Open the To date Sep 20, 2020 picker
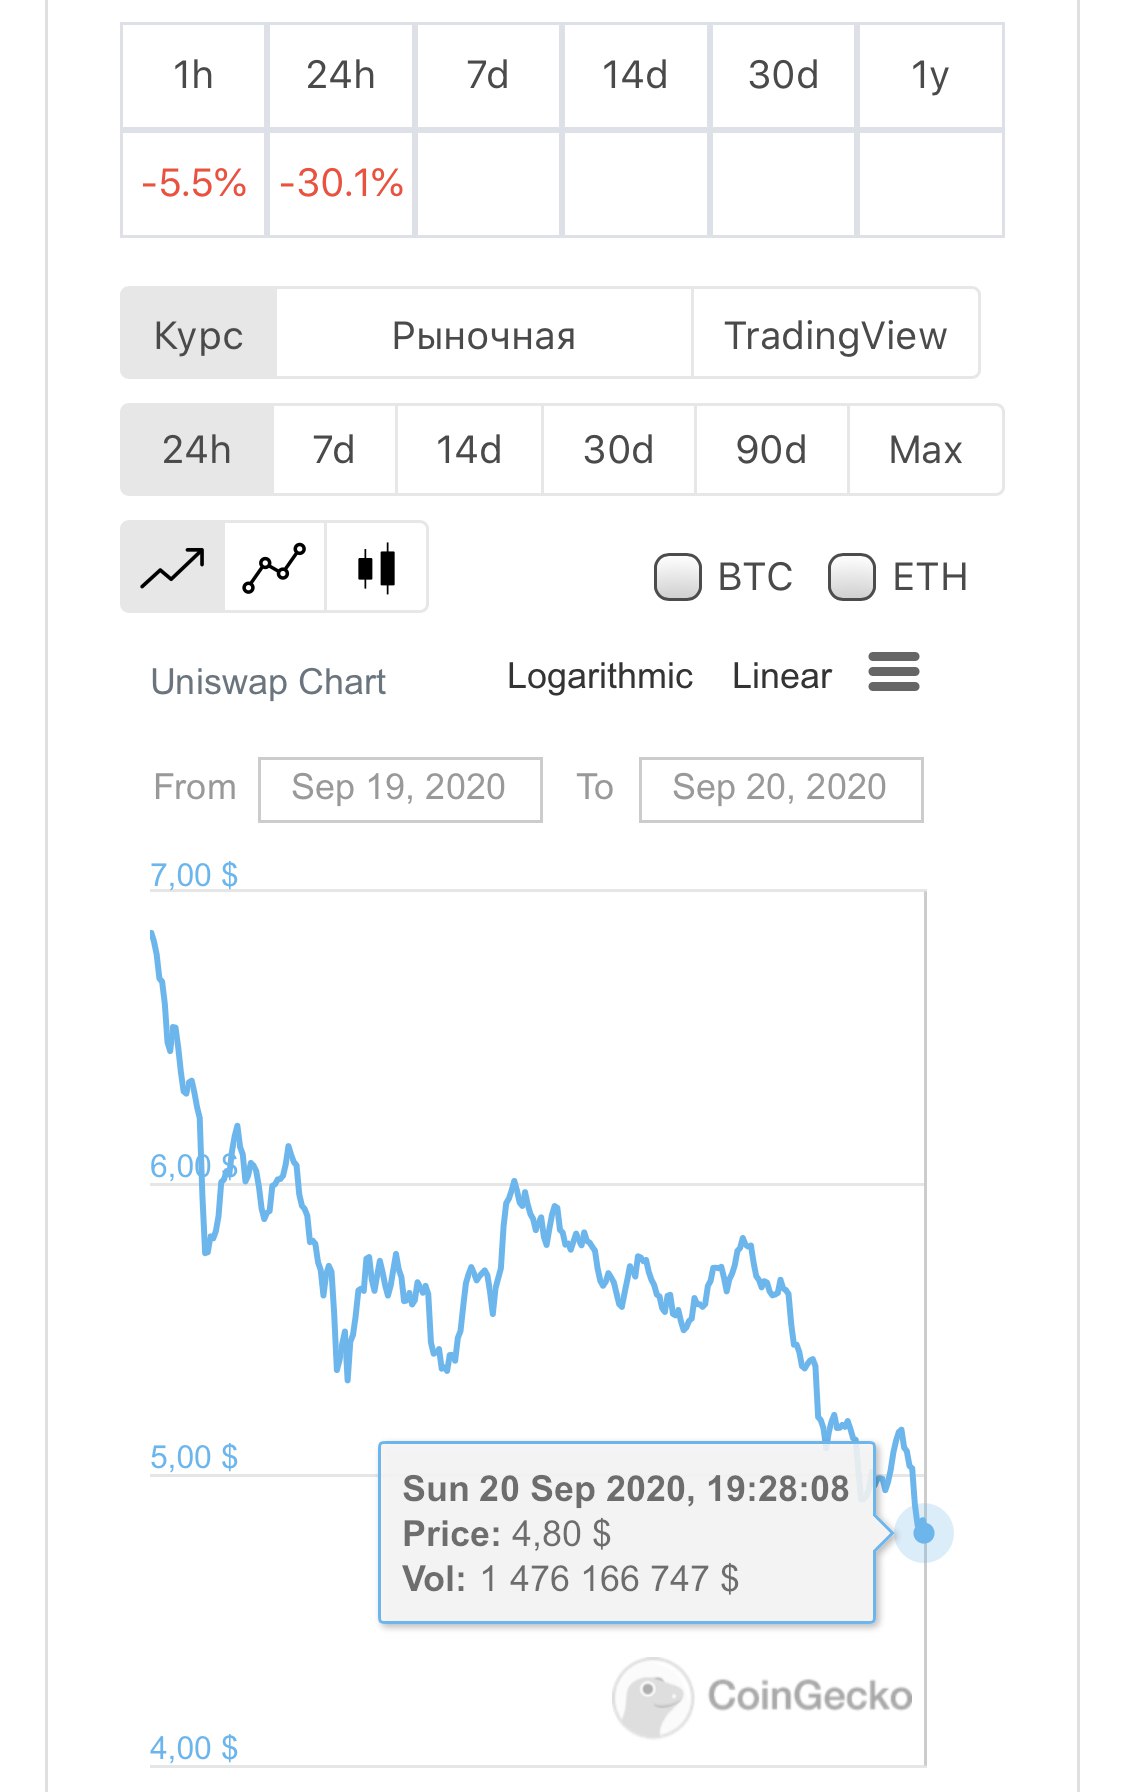Screen dimensions: 1125x1792 point(781,789)
